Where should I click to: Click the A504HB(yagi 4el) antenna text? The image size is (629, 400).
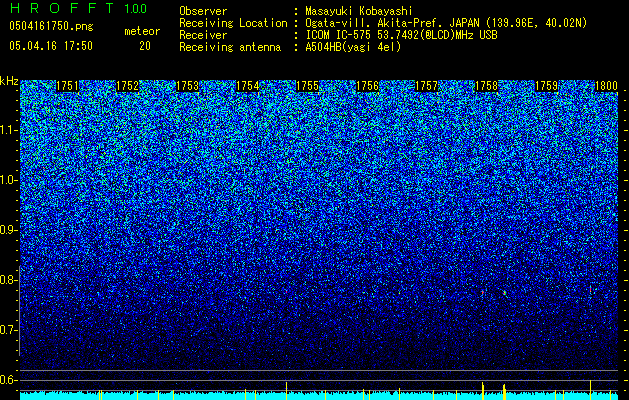353,47
